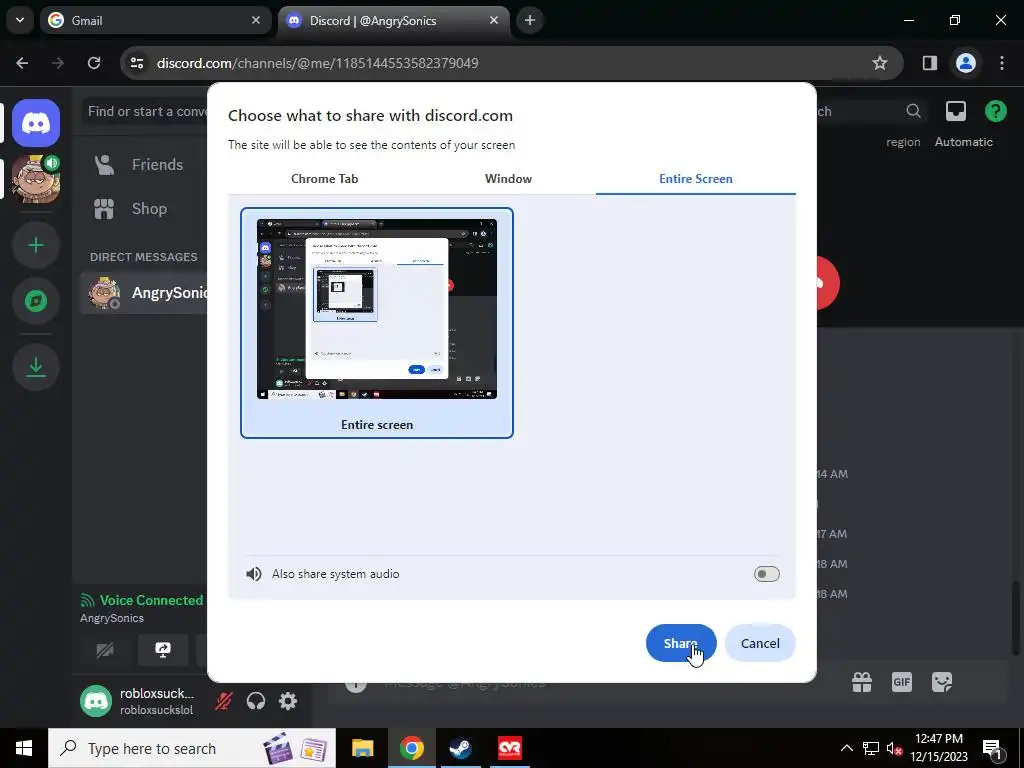Open User Settings gear icon
Image resolution: width=1024 pixels, height=768 pixels.
[x=288, y=701]
